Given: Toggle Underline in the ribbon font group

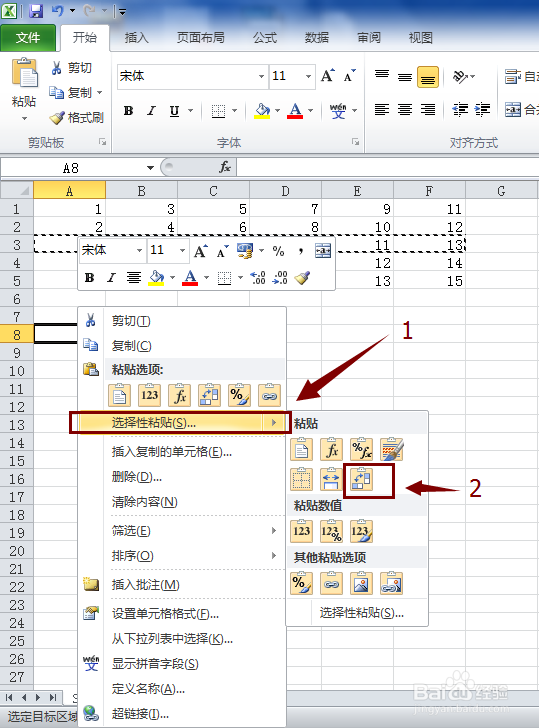Looking at the screenshot, I should point(174,111).
